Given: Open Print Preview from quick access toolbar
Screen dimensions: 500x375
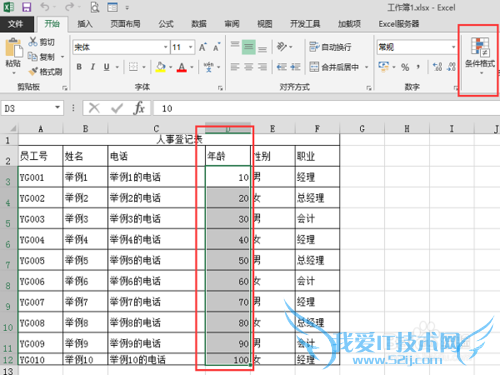Looking at the screenshot, I should (x=95, y=7).
